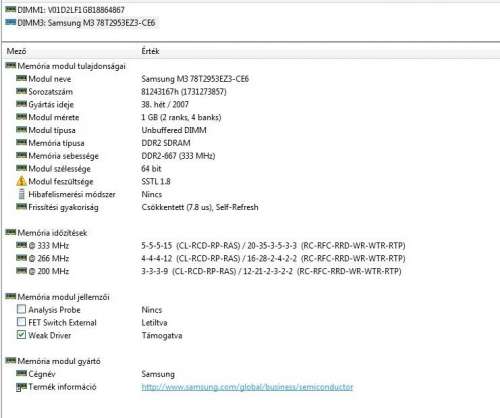Click the @ 266 MHz timing icon
The width and height of the screenshot is (500, 418).
click(x=21, y=258)
